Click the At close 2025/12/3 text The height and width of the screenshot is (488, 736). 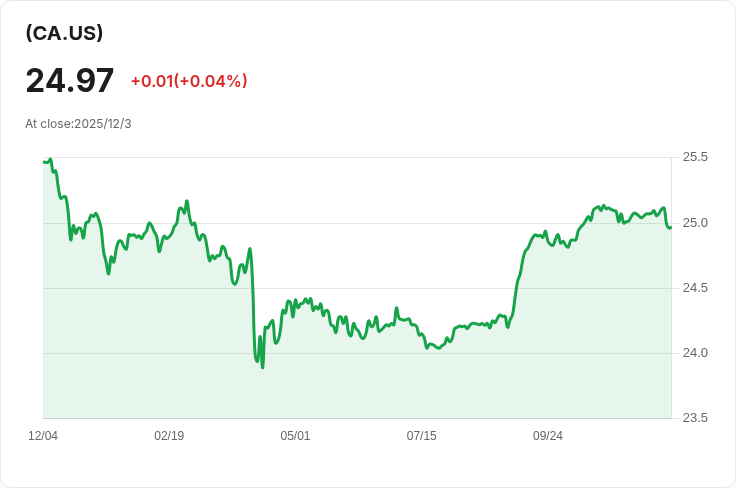coord(78,124)
